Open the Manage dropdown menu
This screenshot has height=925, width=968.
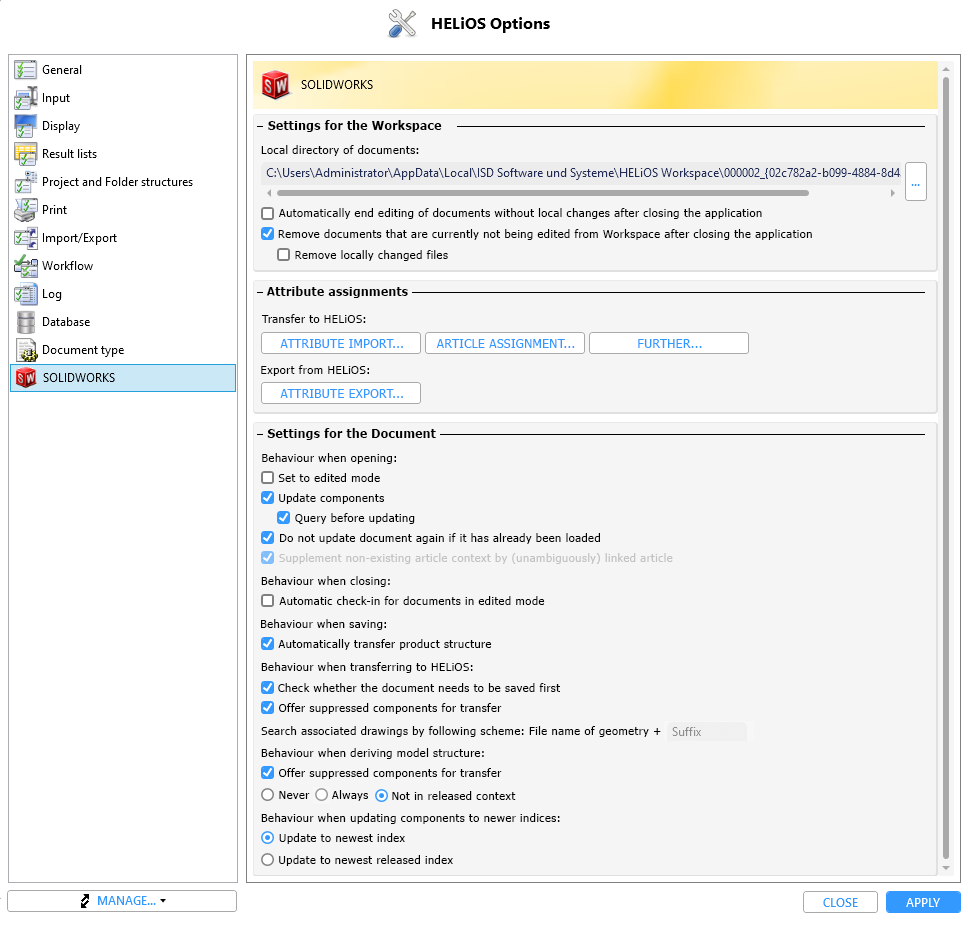(x=122, y=901)
